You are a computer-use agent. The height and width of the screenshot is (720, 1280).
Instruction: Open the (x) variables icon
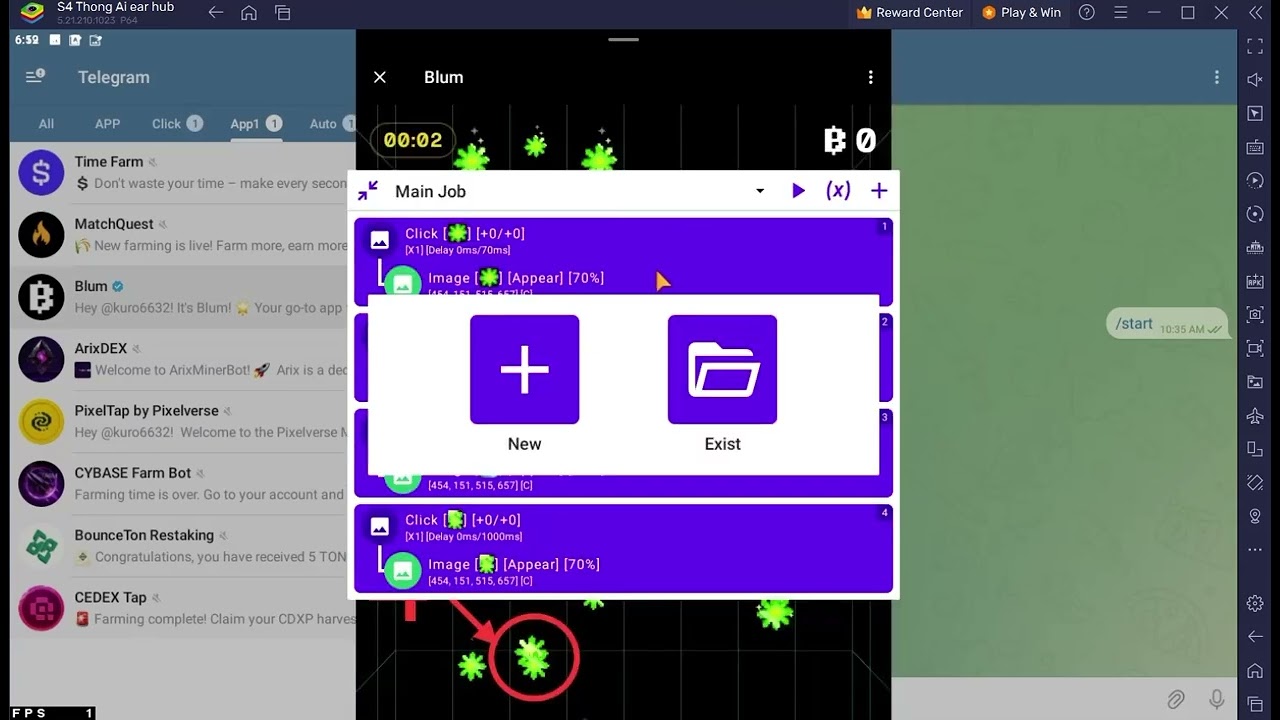(x=838, y=191)
